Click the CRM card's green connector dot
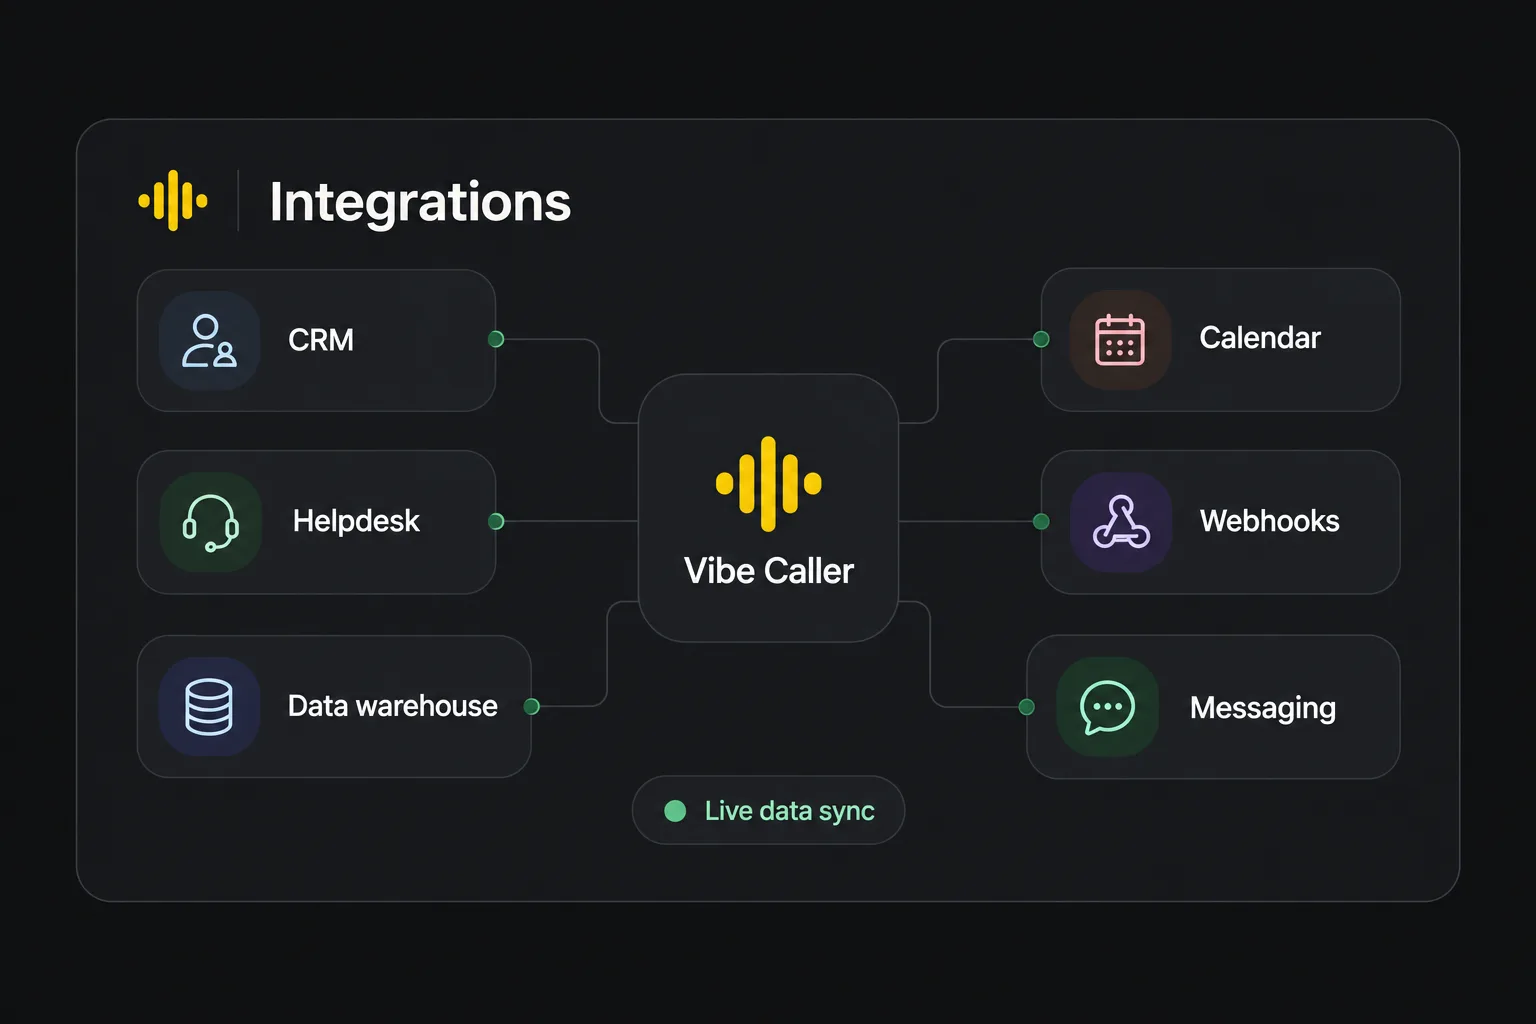This screenshot has height=1024, width=1536. tap(496, 339)
